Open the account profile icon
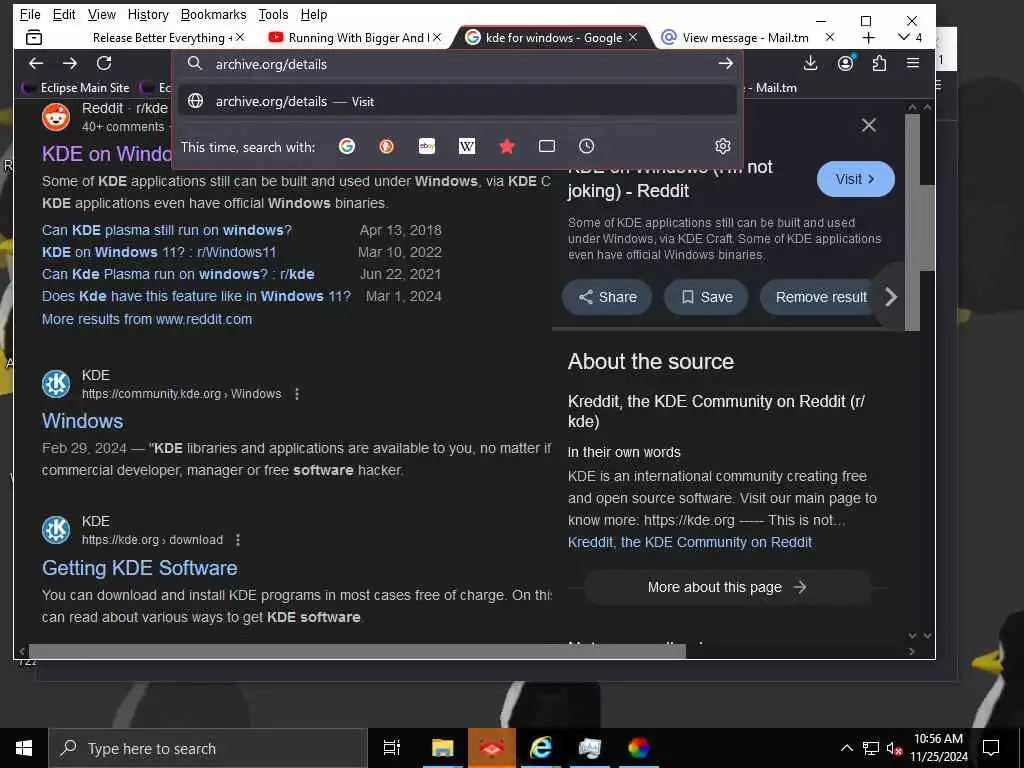The height and width of the screenshot is (768, 1024). pyautogui.click(x=846, y=63)
